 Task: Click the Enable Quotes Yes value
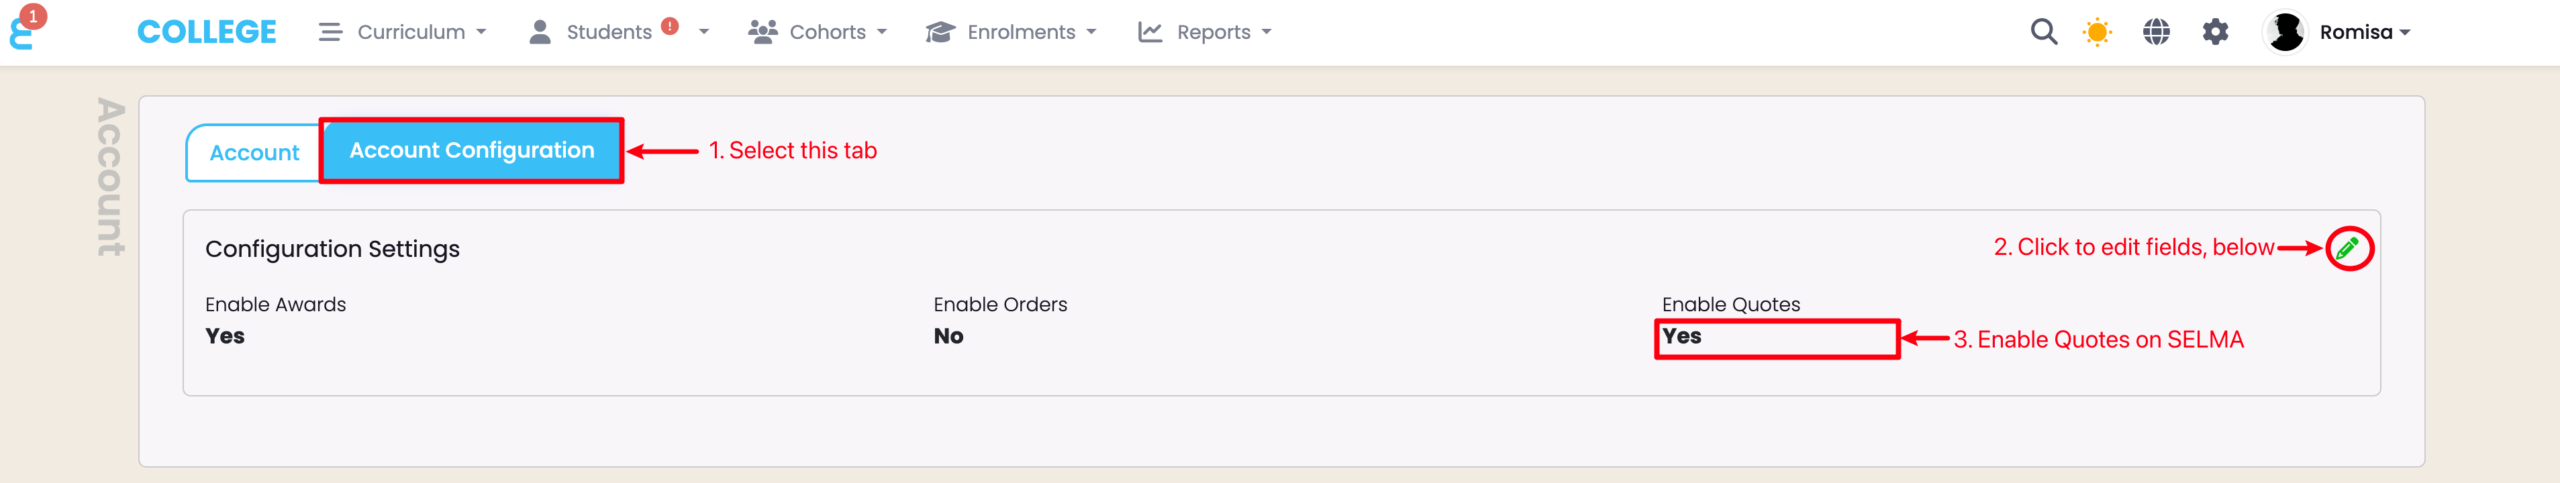1682,337
